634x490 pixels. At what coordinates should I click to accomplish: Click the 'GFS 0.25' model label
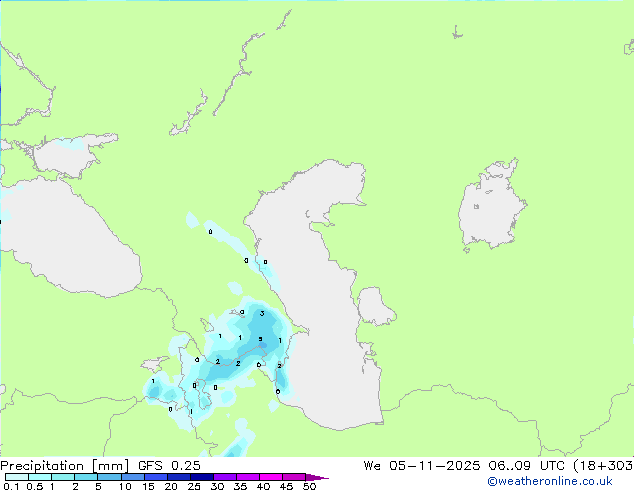169,466
